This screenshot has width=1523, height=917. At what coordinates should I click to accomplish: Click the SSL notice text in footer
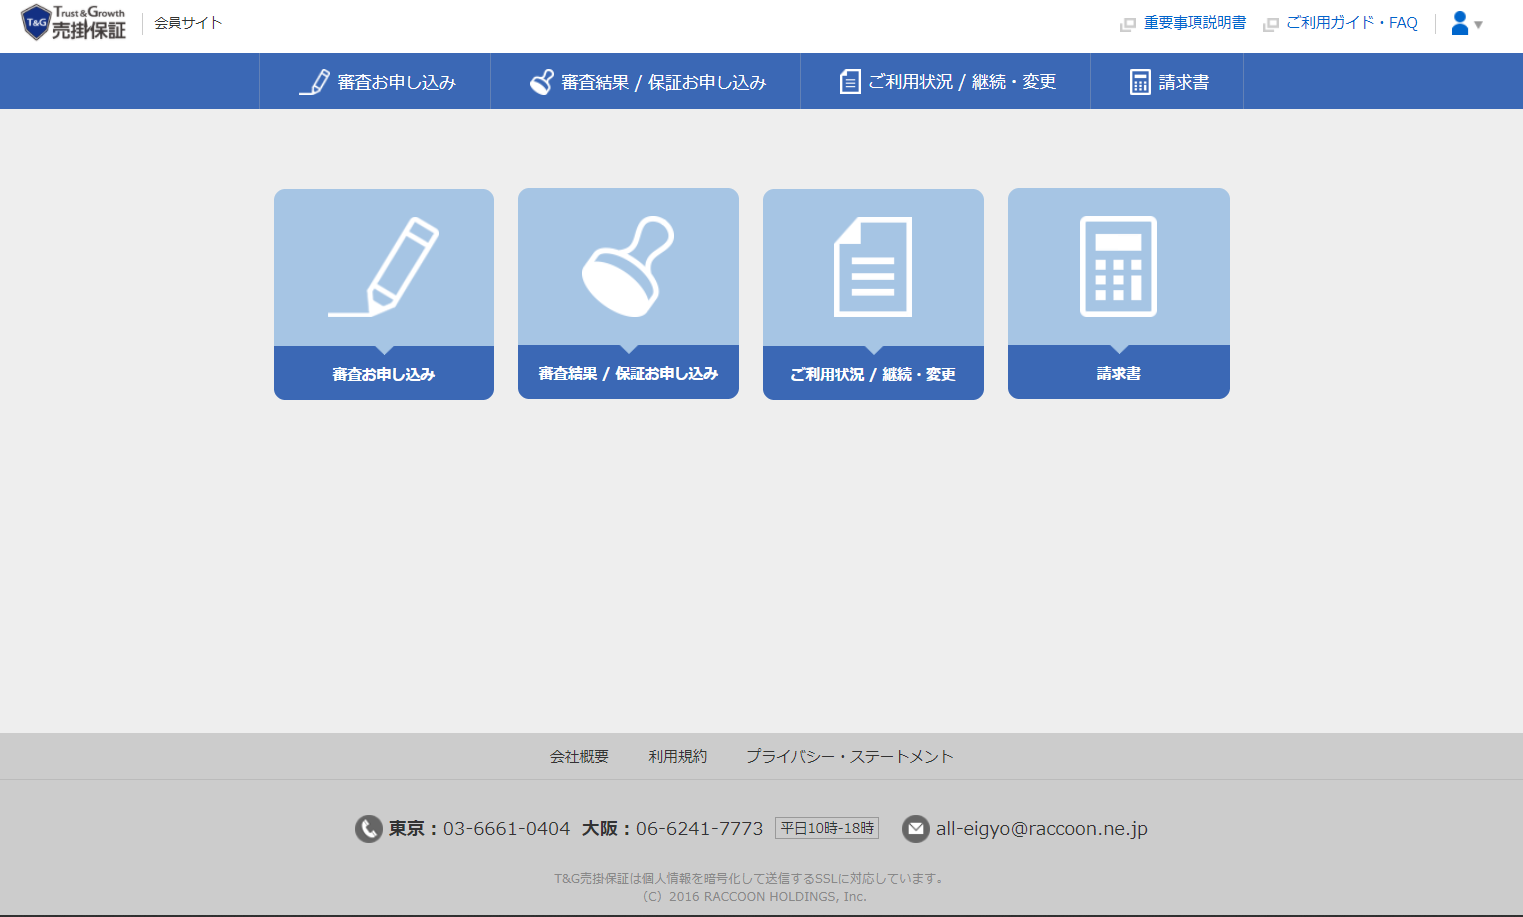[750, 878]
